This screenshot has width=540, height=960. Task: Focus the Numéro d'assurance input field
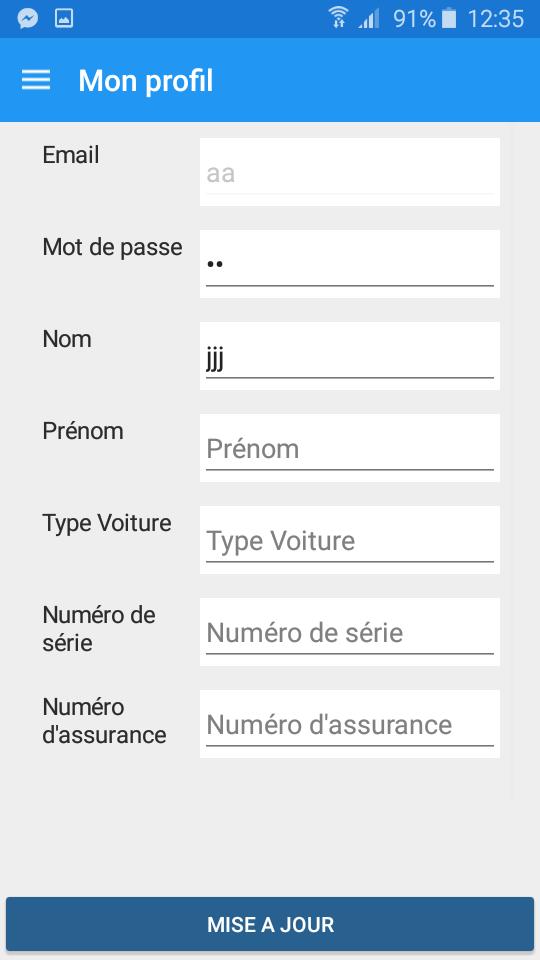point(350,724)
